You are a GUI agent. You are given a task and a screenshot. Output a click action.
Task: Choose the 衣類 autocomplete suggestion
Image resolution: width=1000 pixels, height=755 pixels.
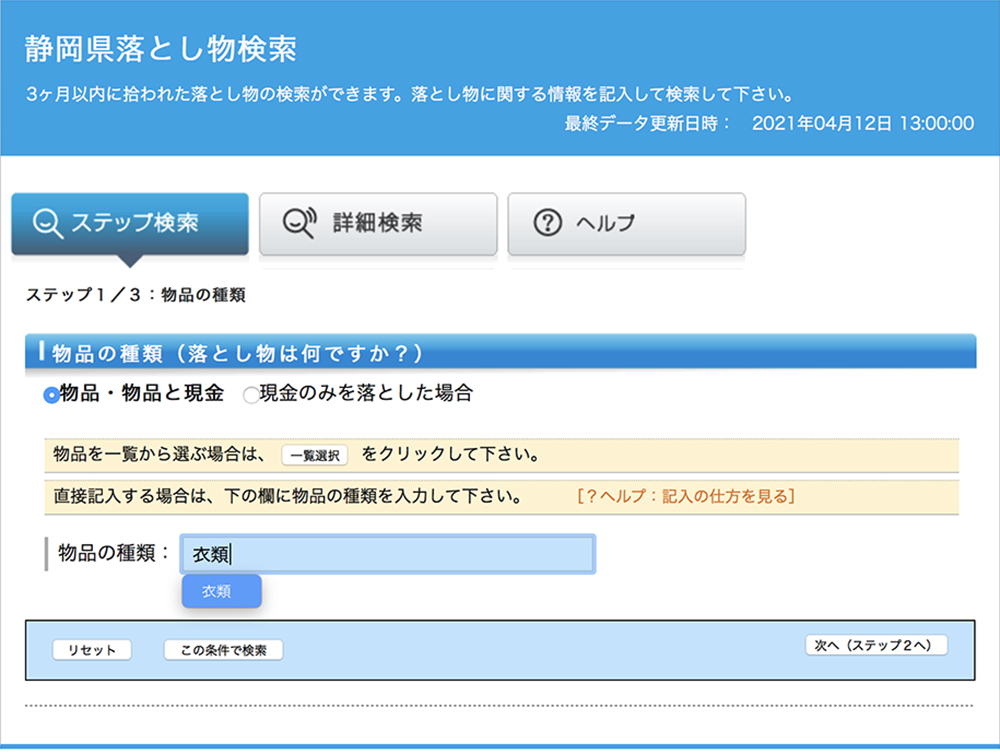coord(221,591)
